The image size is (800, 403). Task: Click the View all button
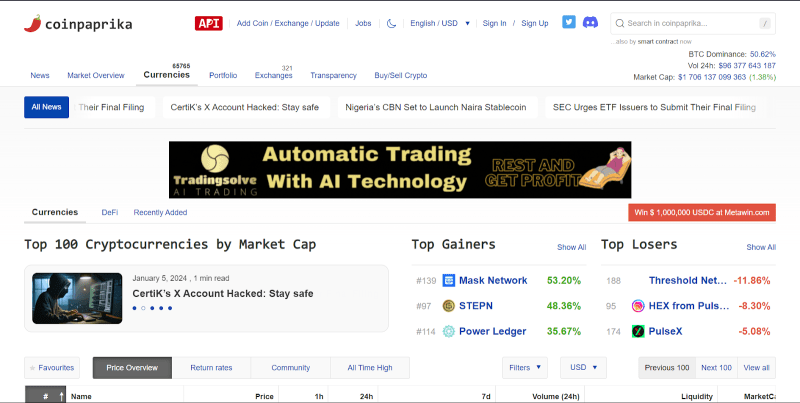(x=757, y=368)
